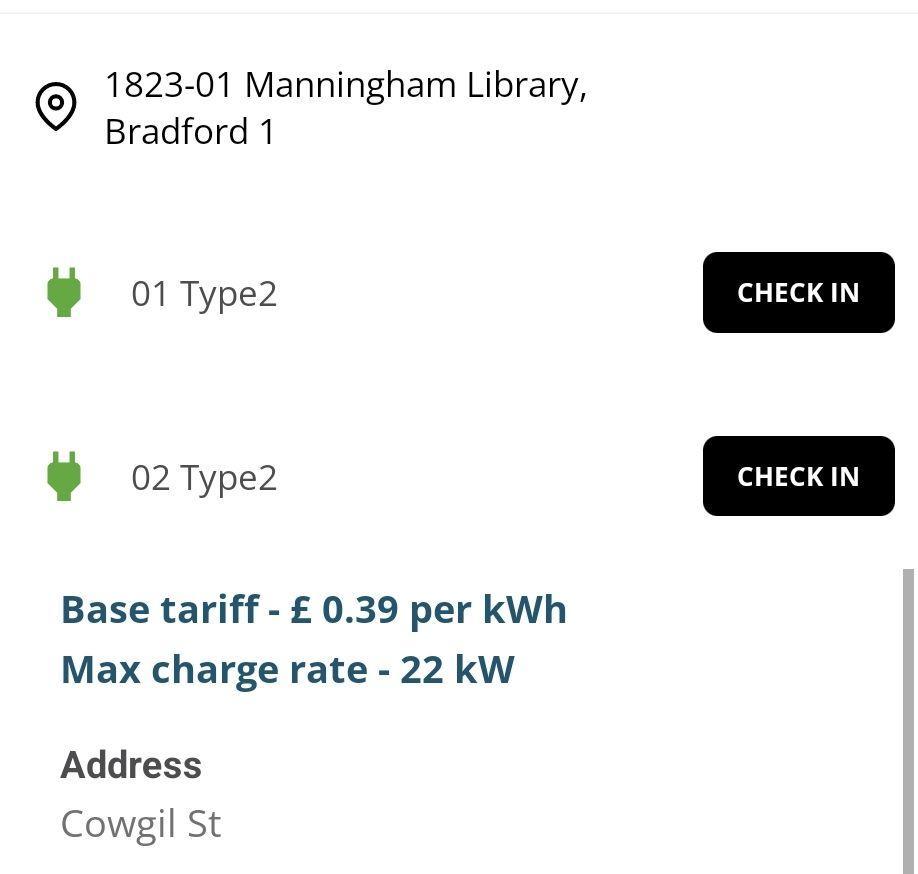The height and width of the screenshot is (874, 918).
Task: Select the 02 Type2 connector label
Action: pyautogui.click(x=204, y=477)
